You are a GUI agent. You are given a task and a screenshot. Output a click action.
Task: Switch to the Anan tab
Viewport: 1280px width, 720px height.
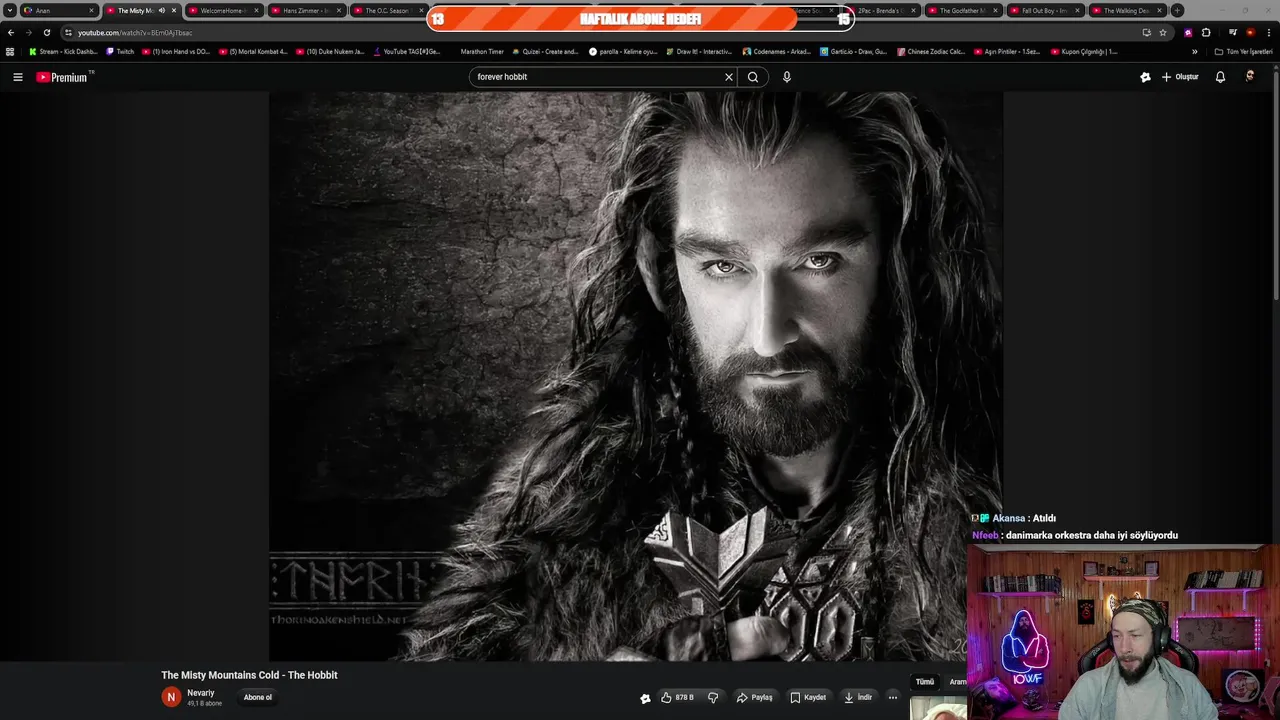(x=59, y=10)
